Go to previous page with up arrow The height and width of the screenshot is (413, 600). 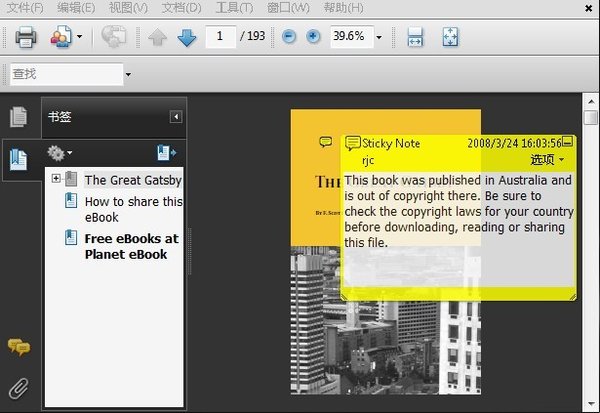click(158, 38)
